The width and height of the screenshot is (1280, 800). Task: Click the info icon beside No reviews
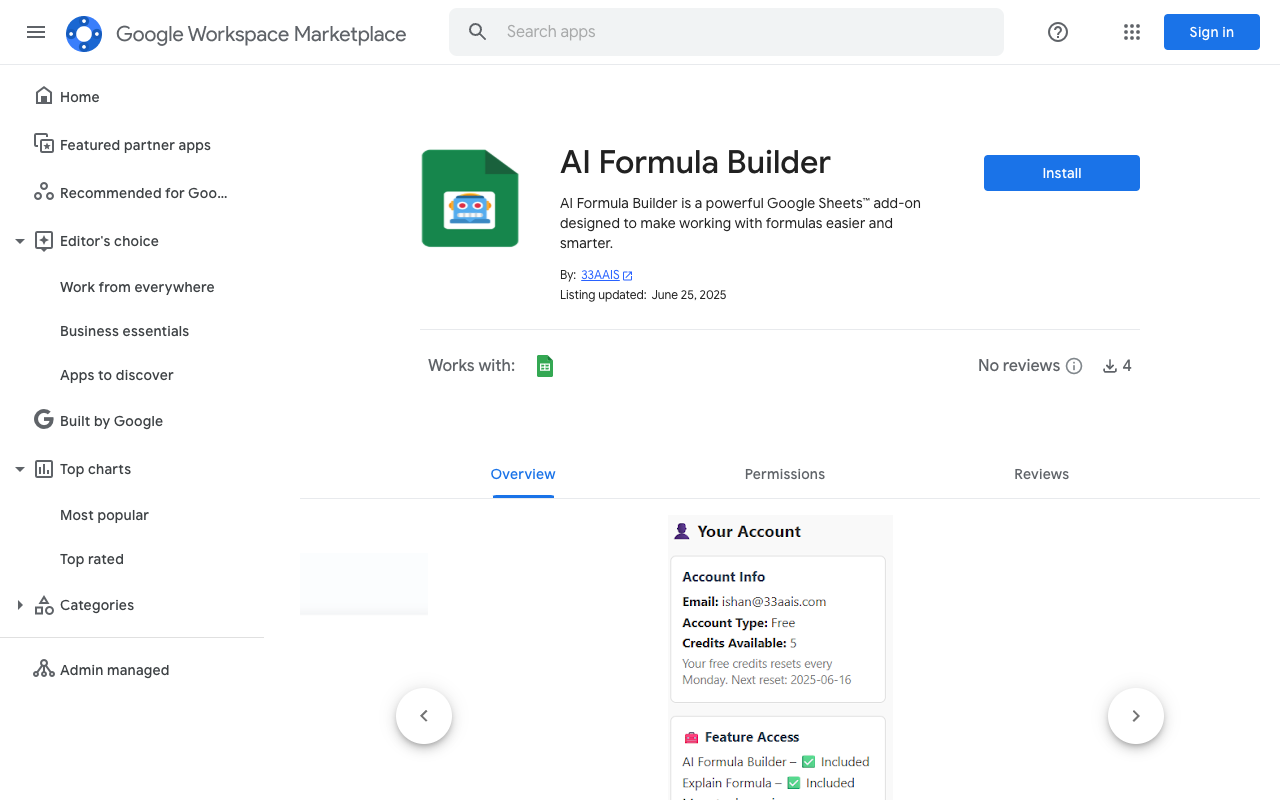tap(1074, 366)
